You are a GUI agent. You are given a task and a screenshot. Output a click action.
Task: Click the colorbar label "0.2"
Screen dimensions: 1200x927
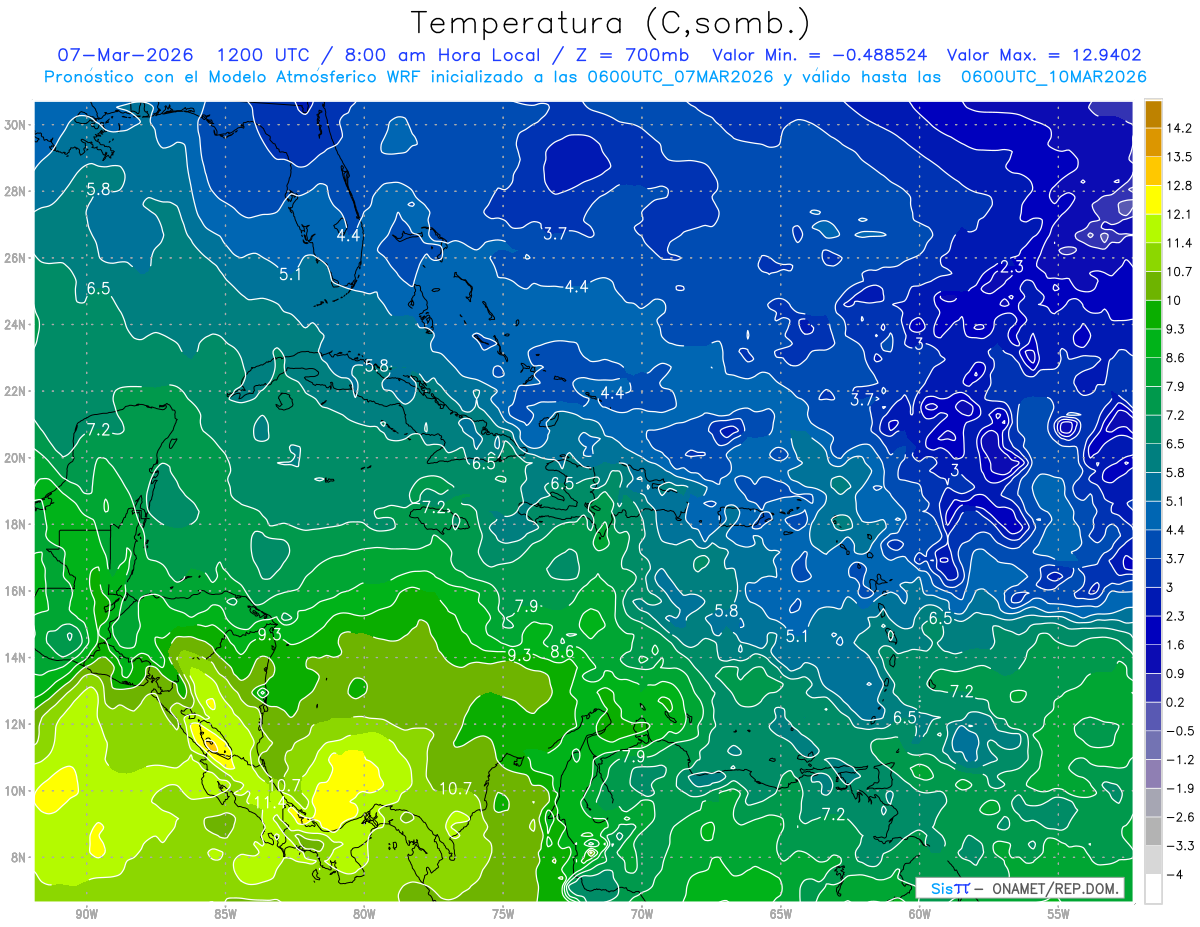coord(1177,702)
